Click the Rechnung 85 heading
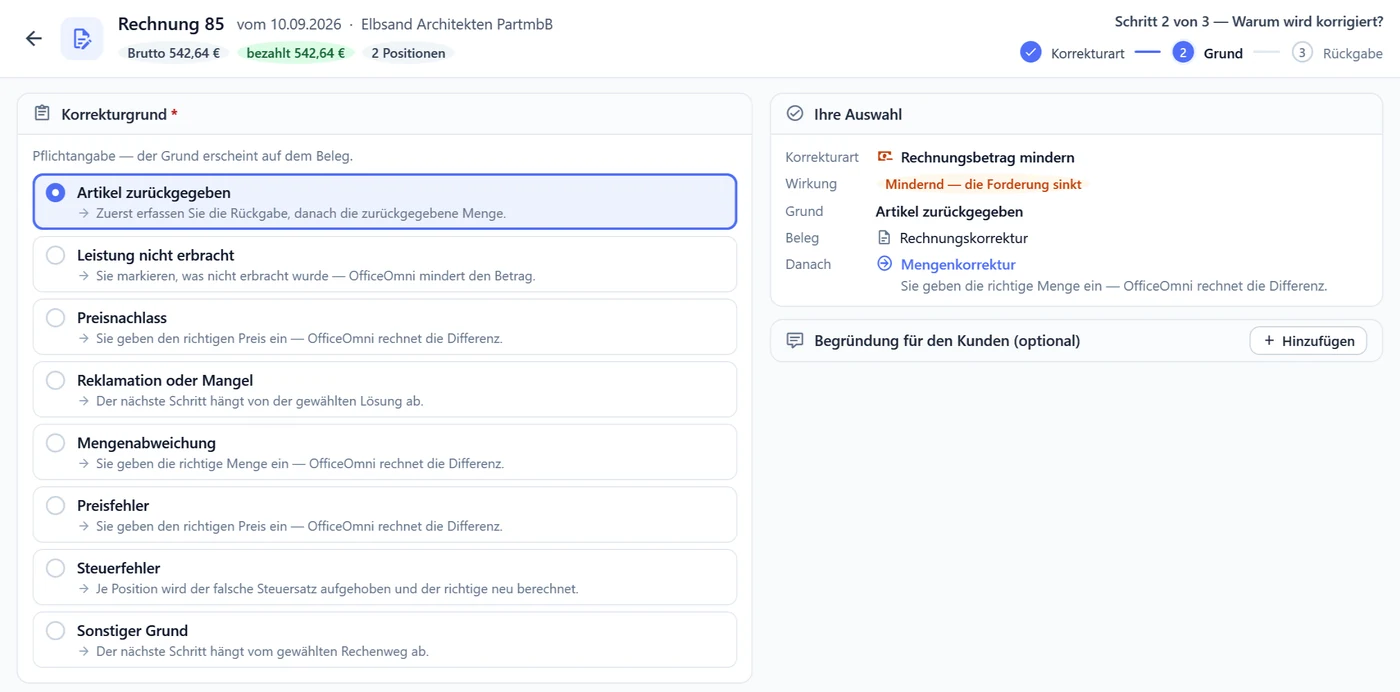This screenshot has height=692, width=1400. click(x=171, y=23)
